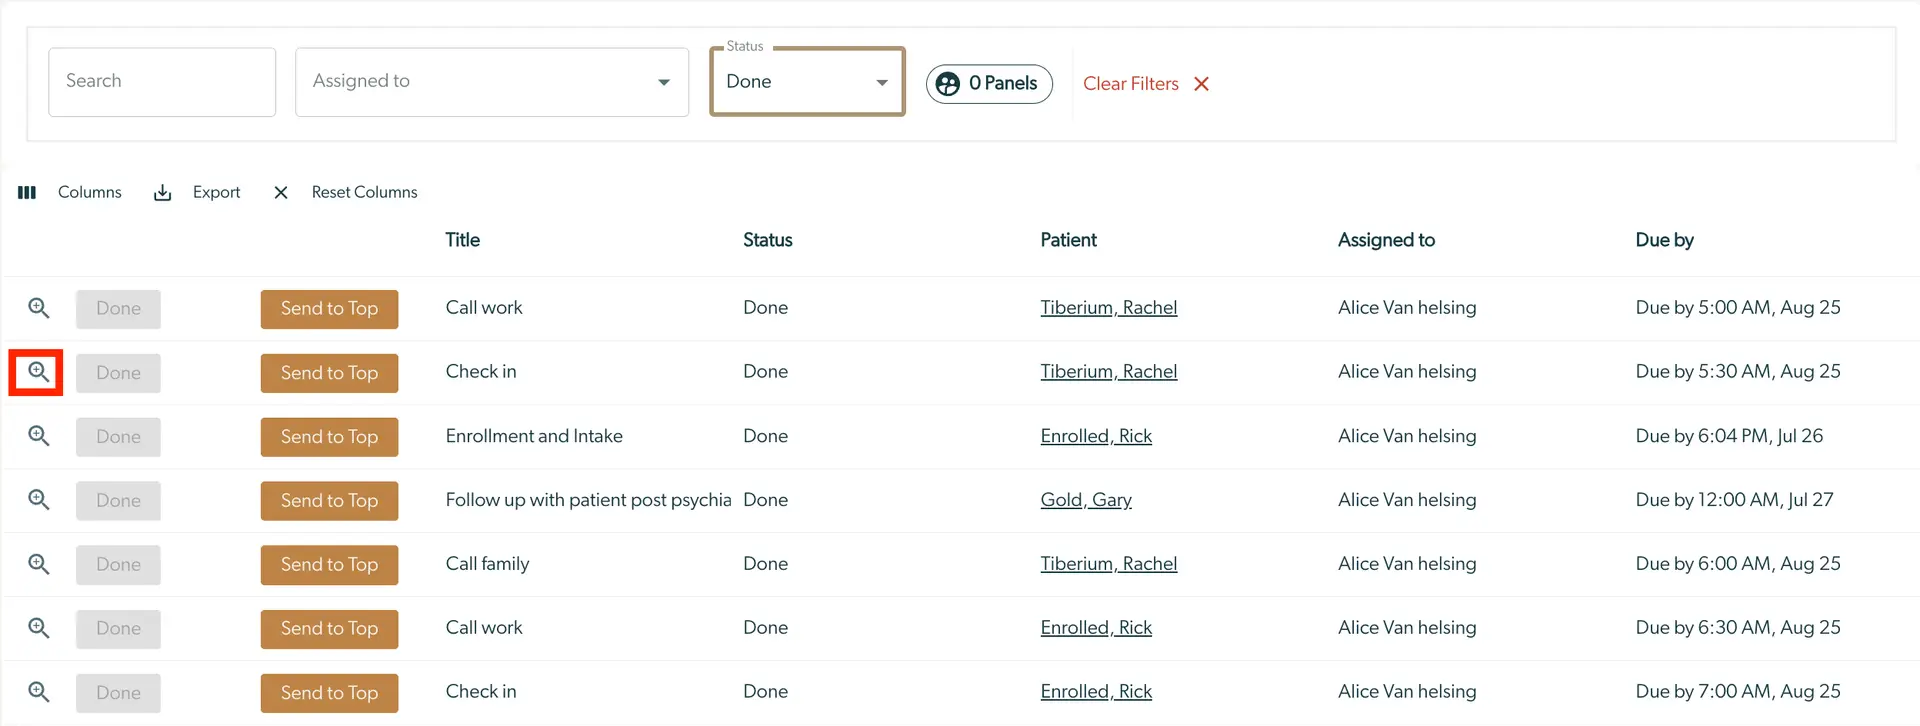The width and height of the screenshot is (1920, 726).
Task: Click the magnifier on the last Check in row
Action: (x=37, y=692)
